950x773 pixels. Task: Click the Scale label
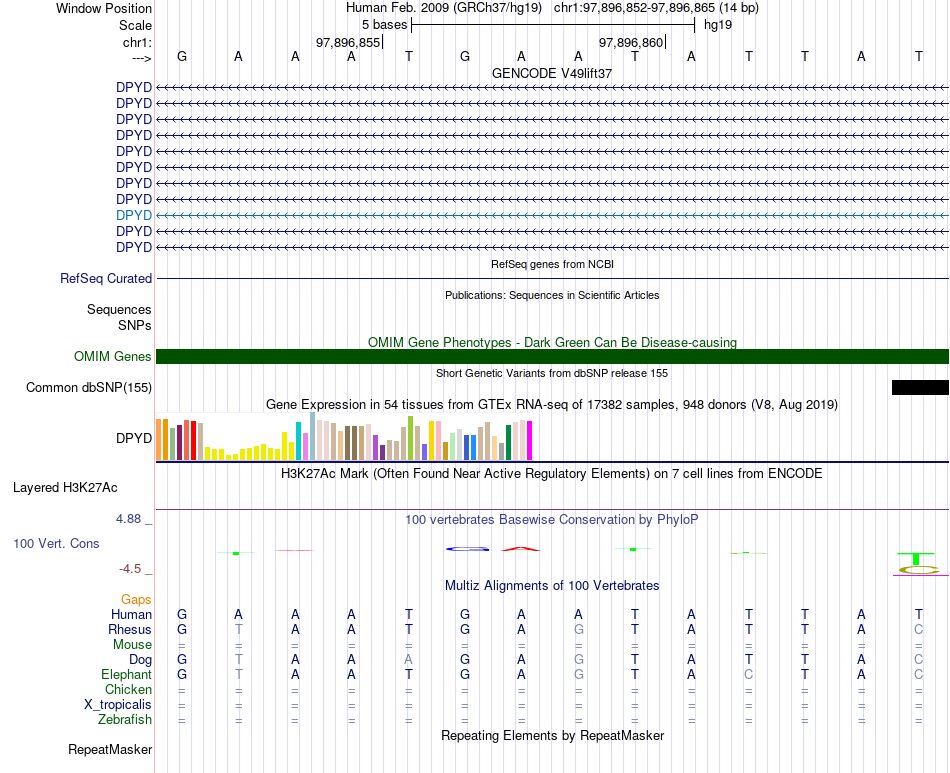[x=135, y=25]
